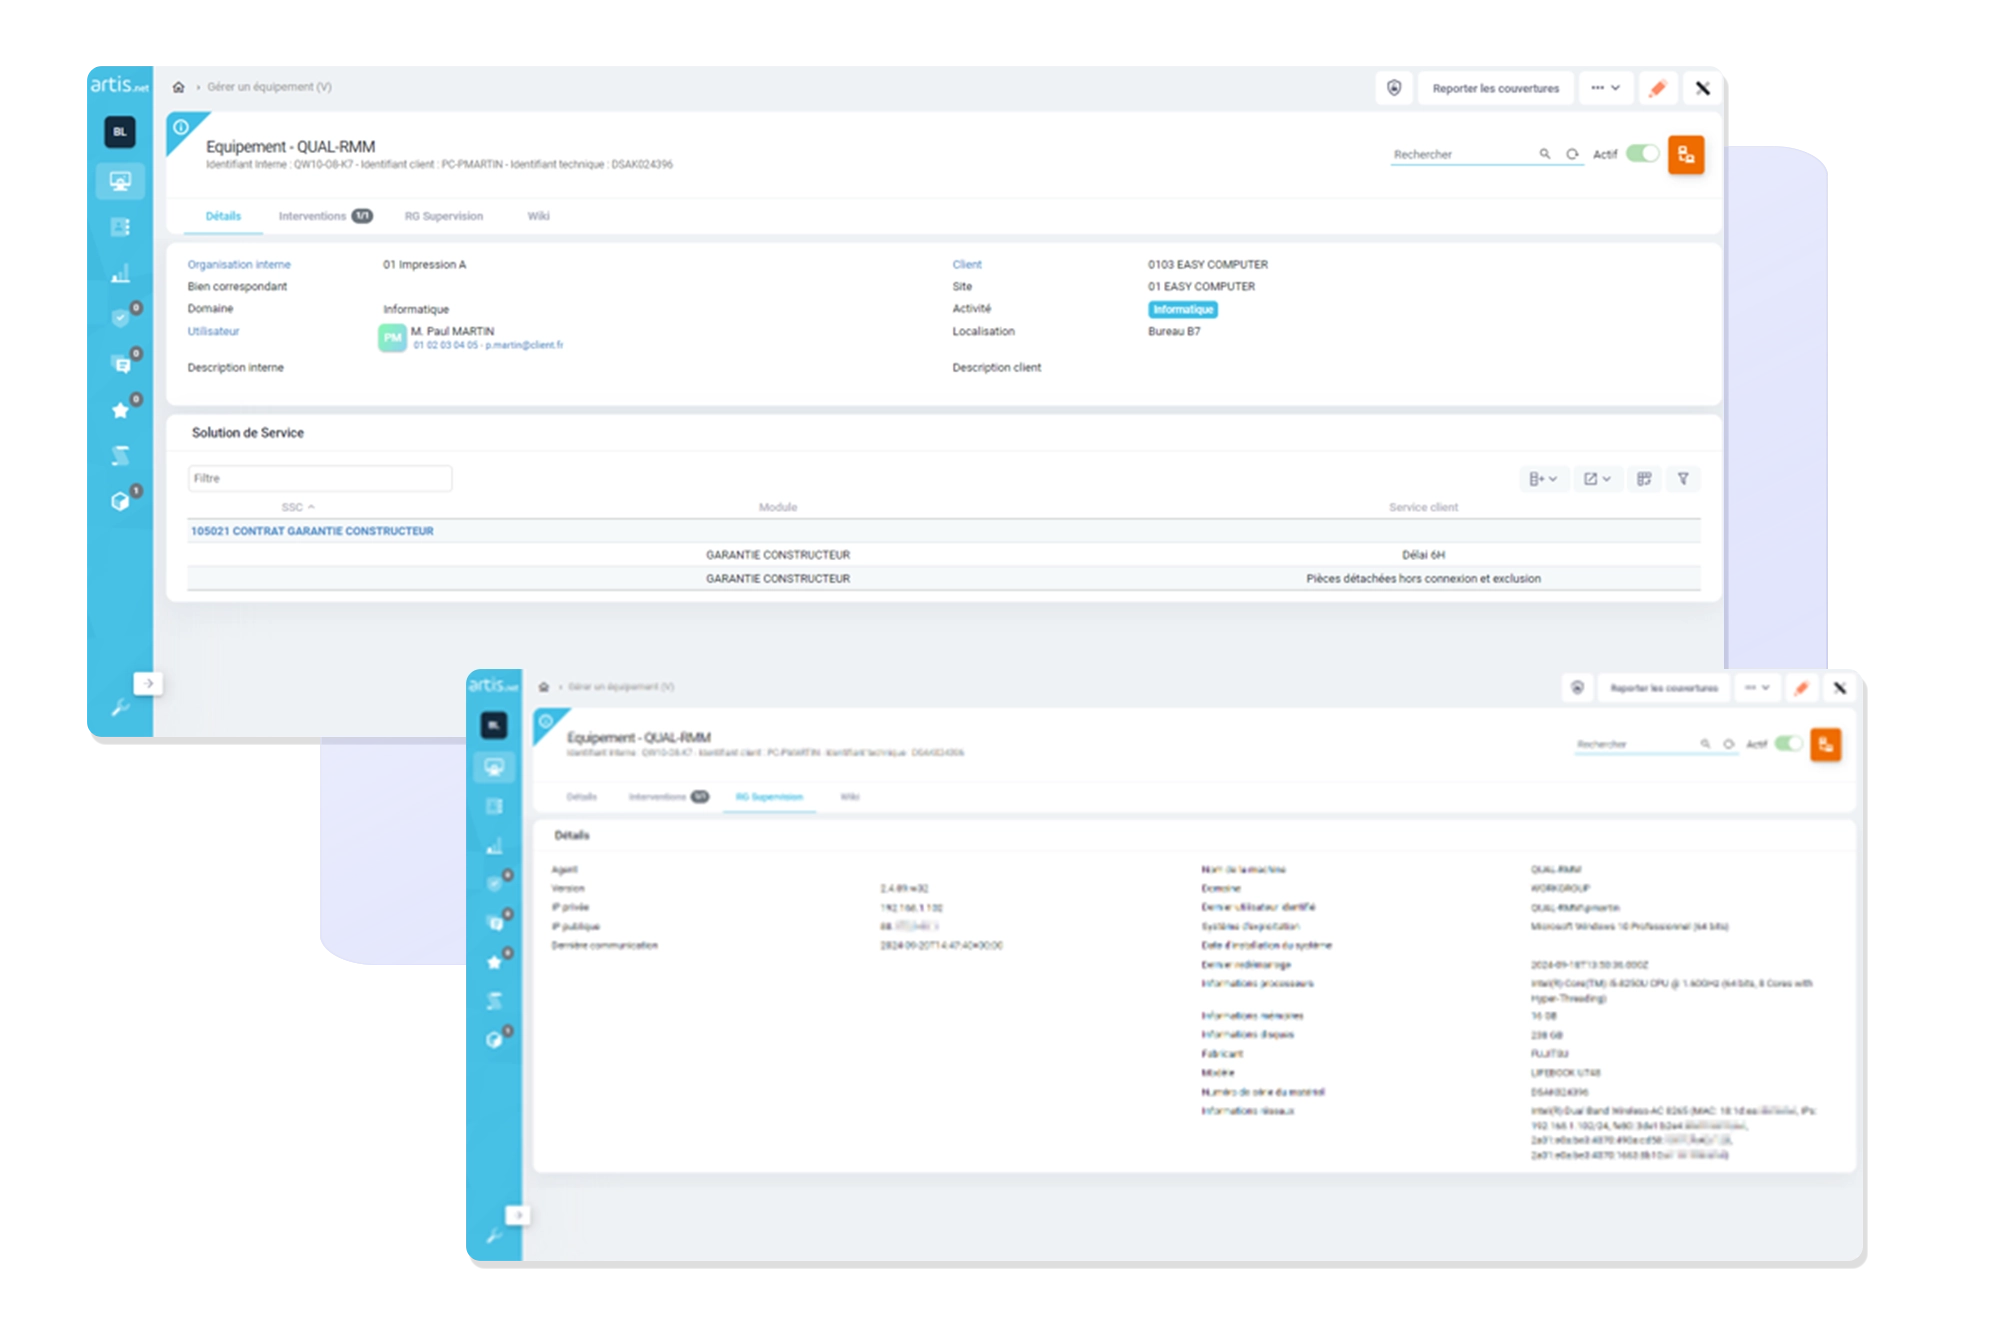Click the wrench settings icon in the top window sidebar
2000x1327 pixels.
point(120,708)
